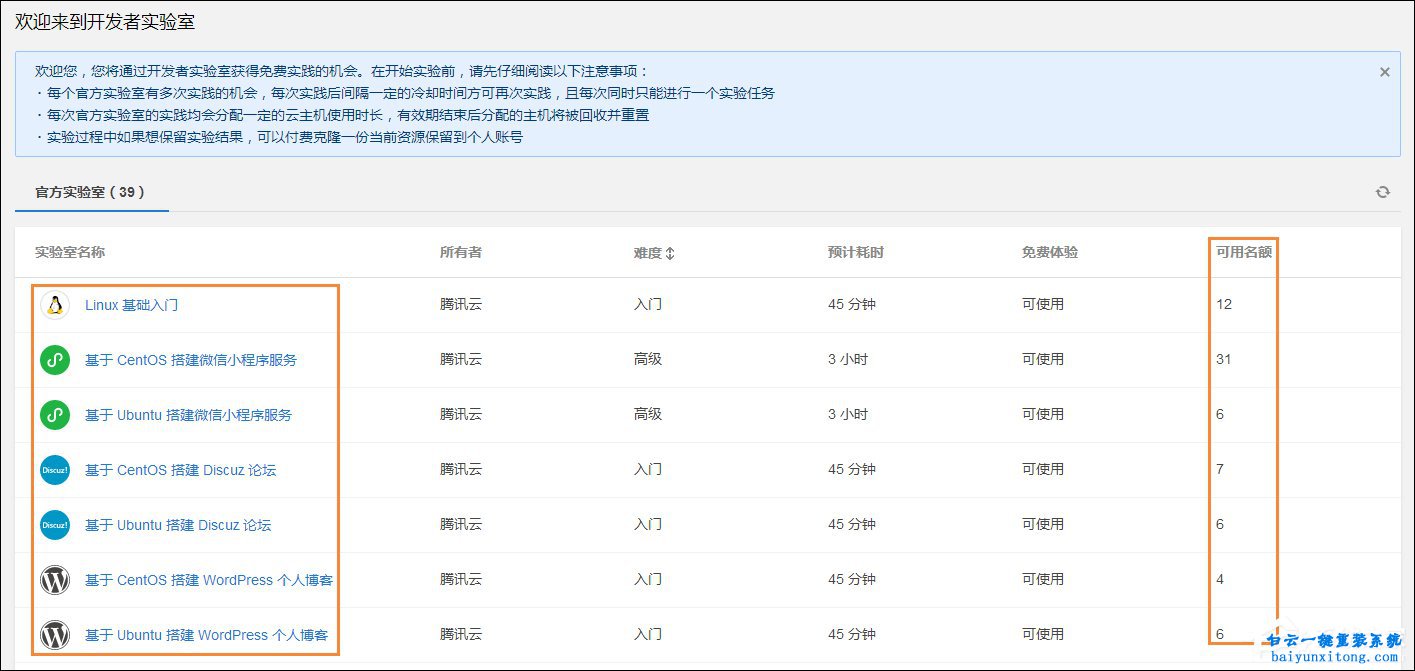Screen dimensions: 1415x671
Task: Dismiss the welcome notice banner
Action: (x=1384, y=71)
